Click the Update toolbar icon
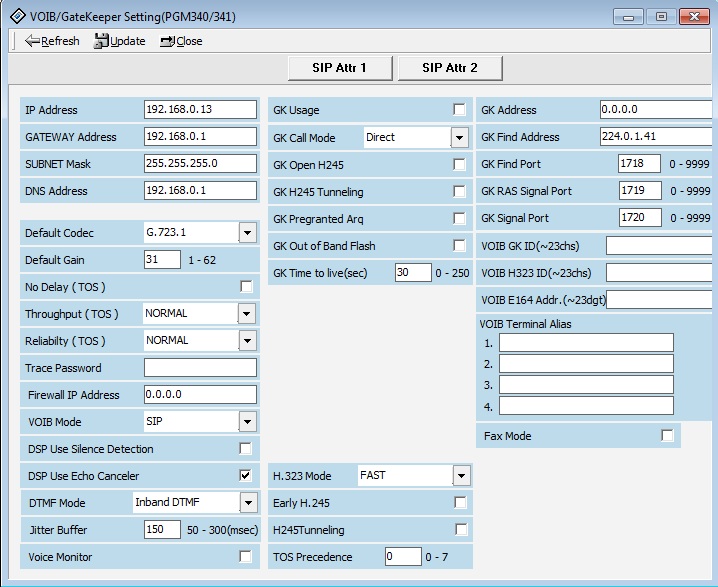This screenshot has height=587, width=718. click(x=101, y=41)
